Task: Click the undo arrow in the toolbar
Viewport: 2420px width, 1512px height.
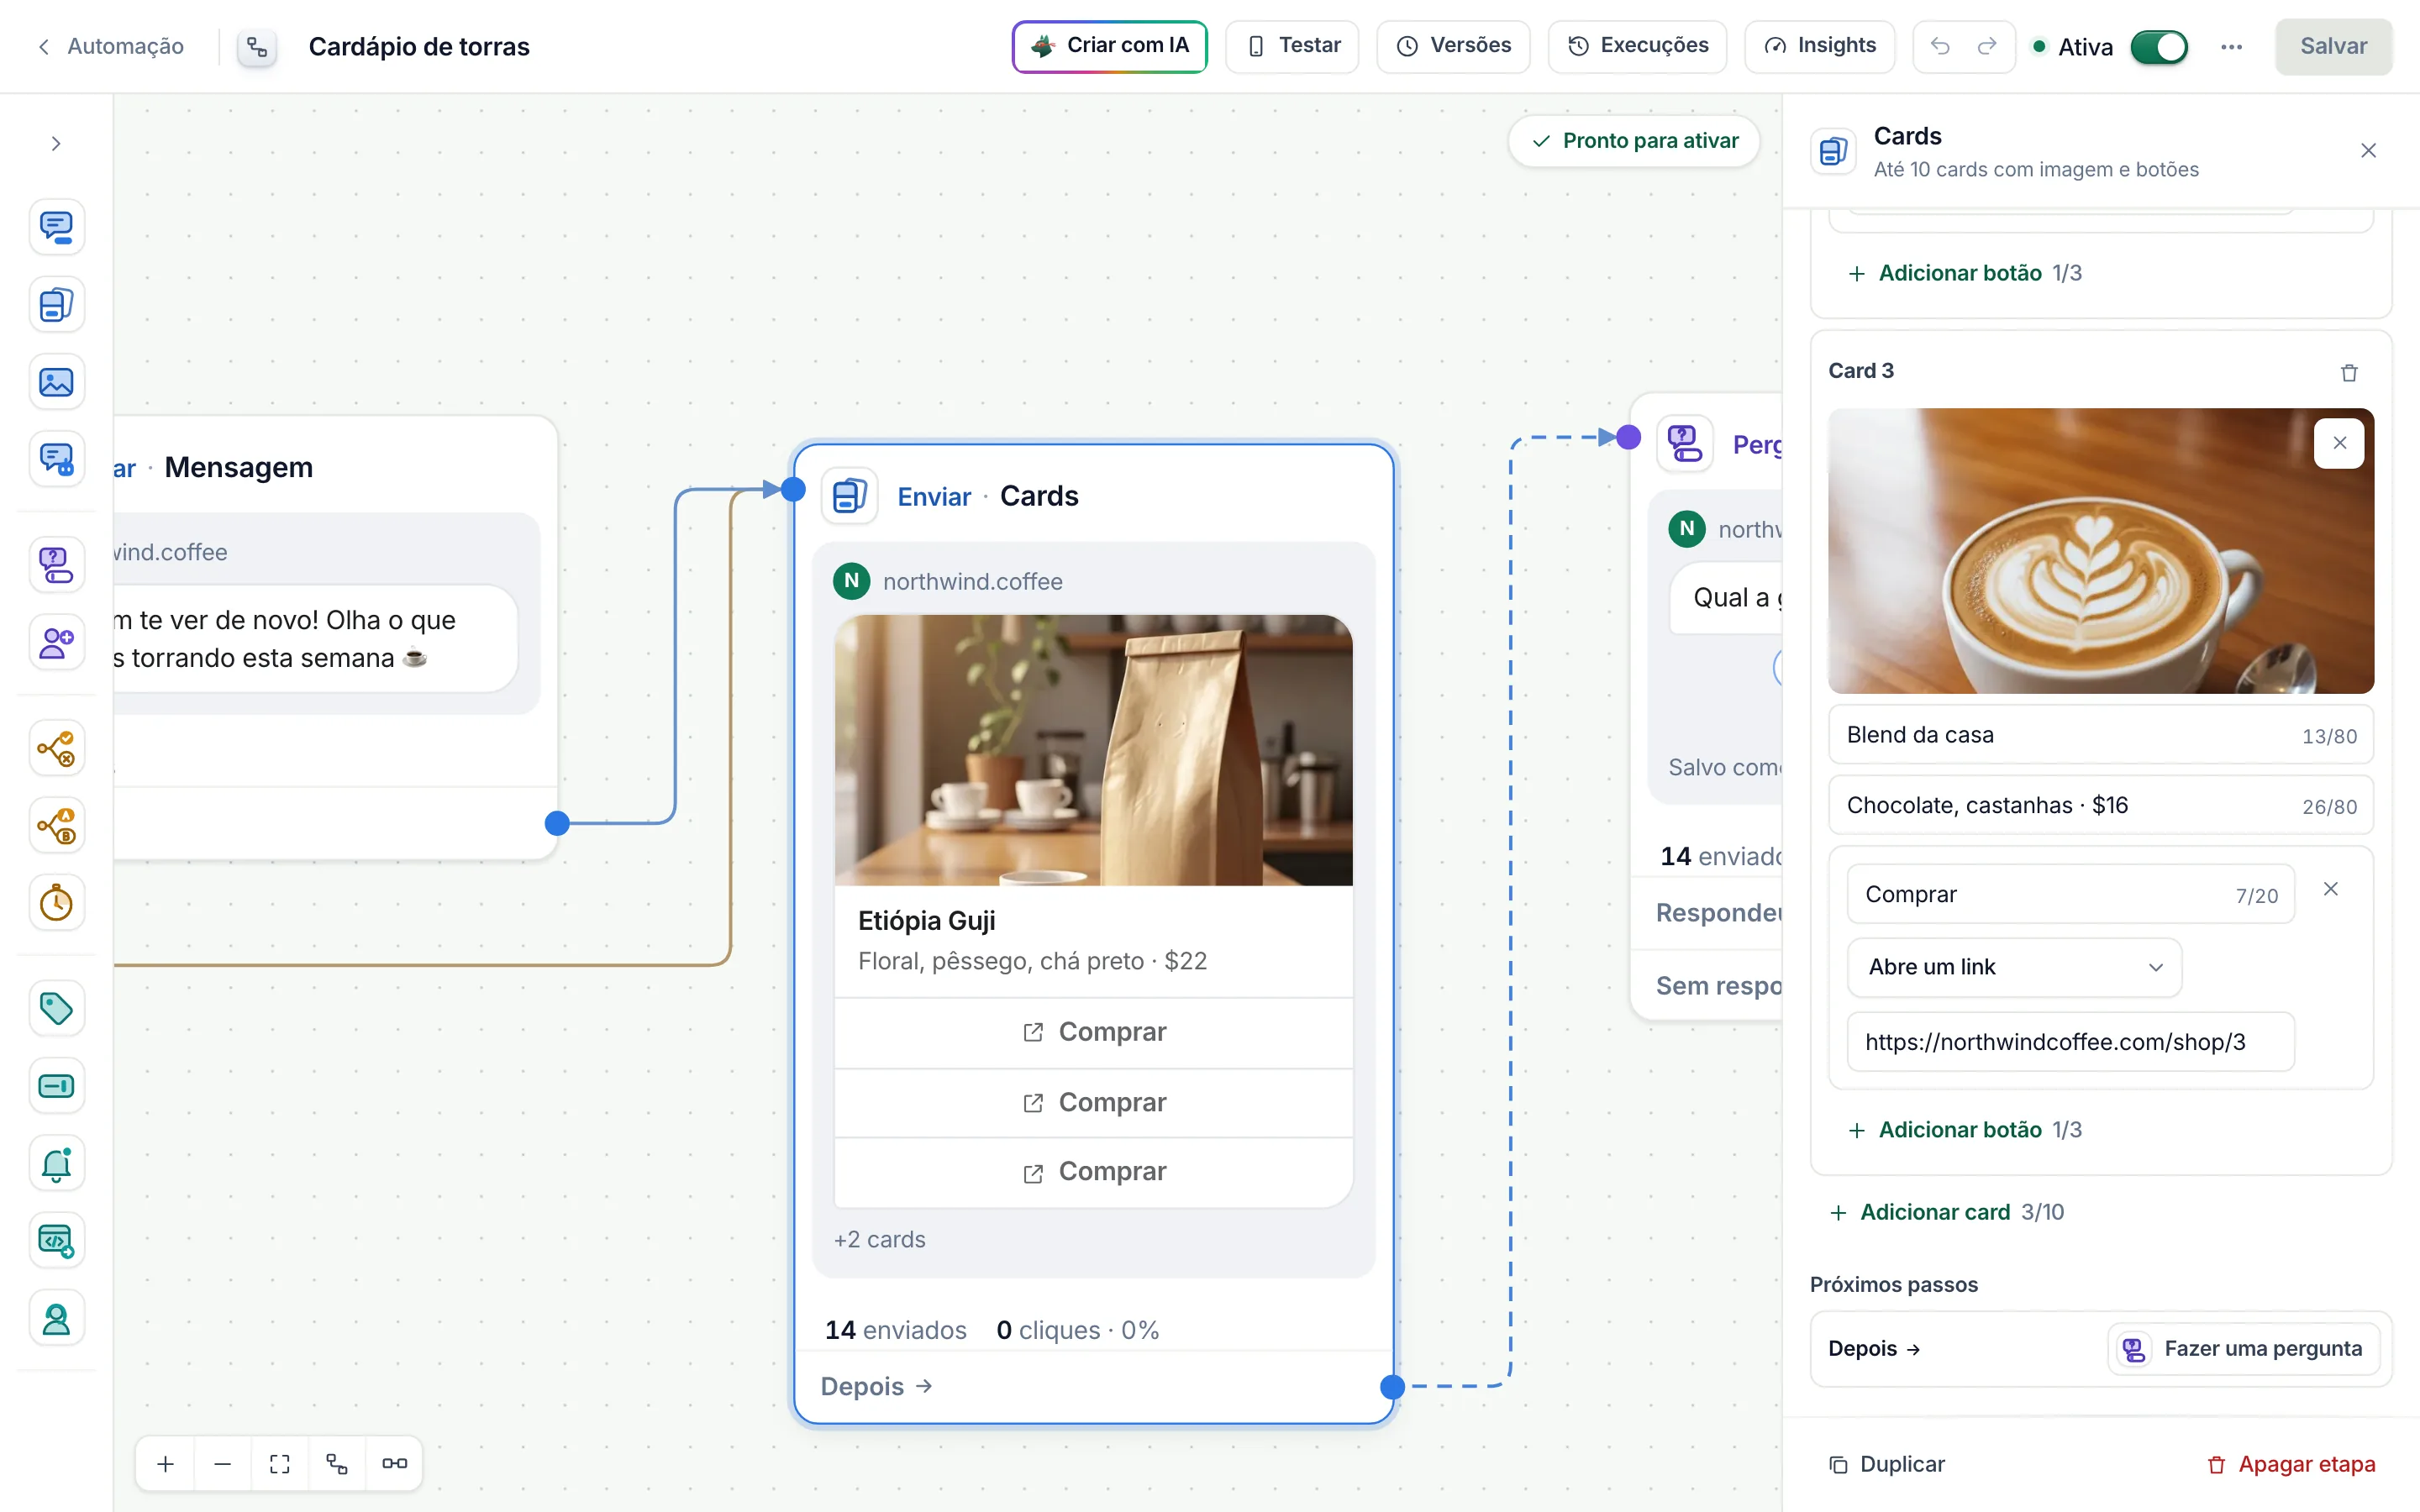Action: pyautogui.click(x=1940, y=46)
